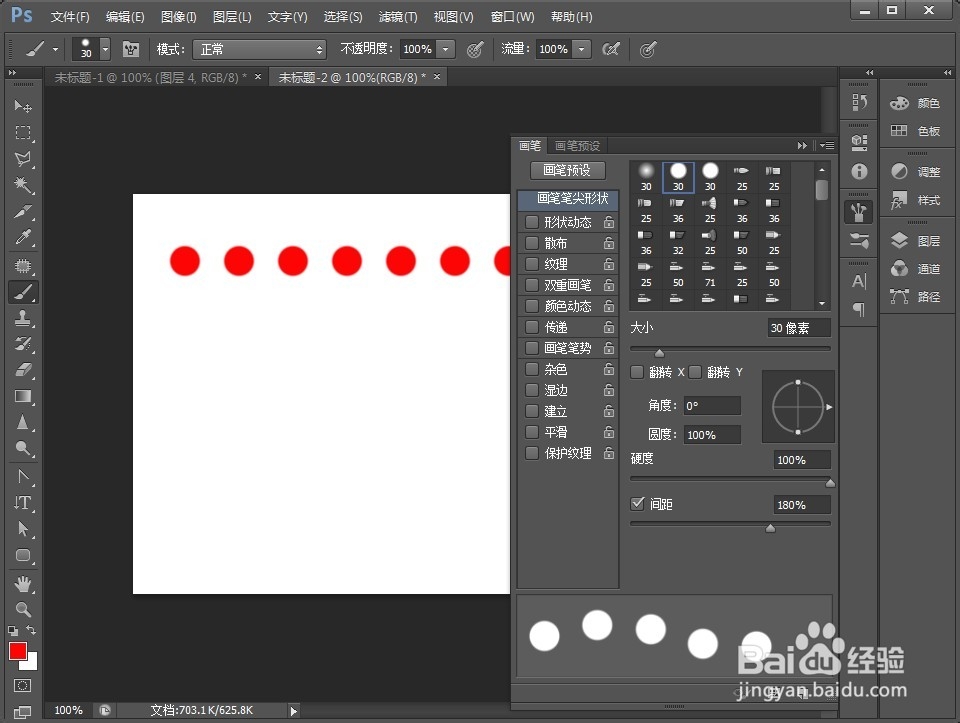Screen dimensions: 960x723
Task: Click the 硬度 hardness value field
Action: (801, 460)
